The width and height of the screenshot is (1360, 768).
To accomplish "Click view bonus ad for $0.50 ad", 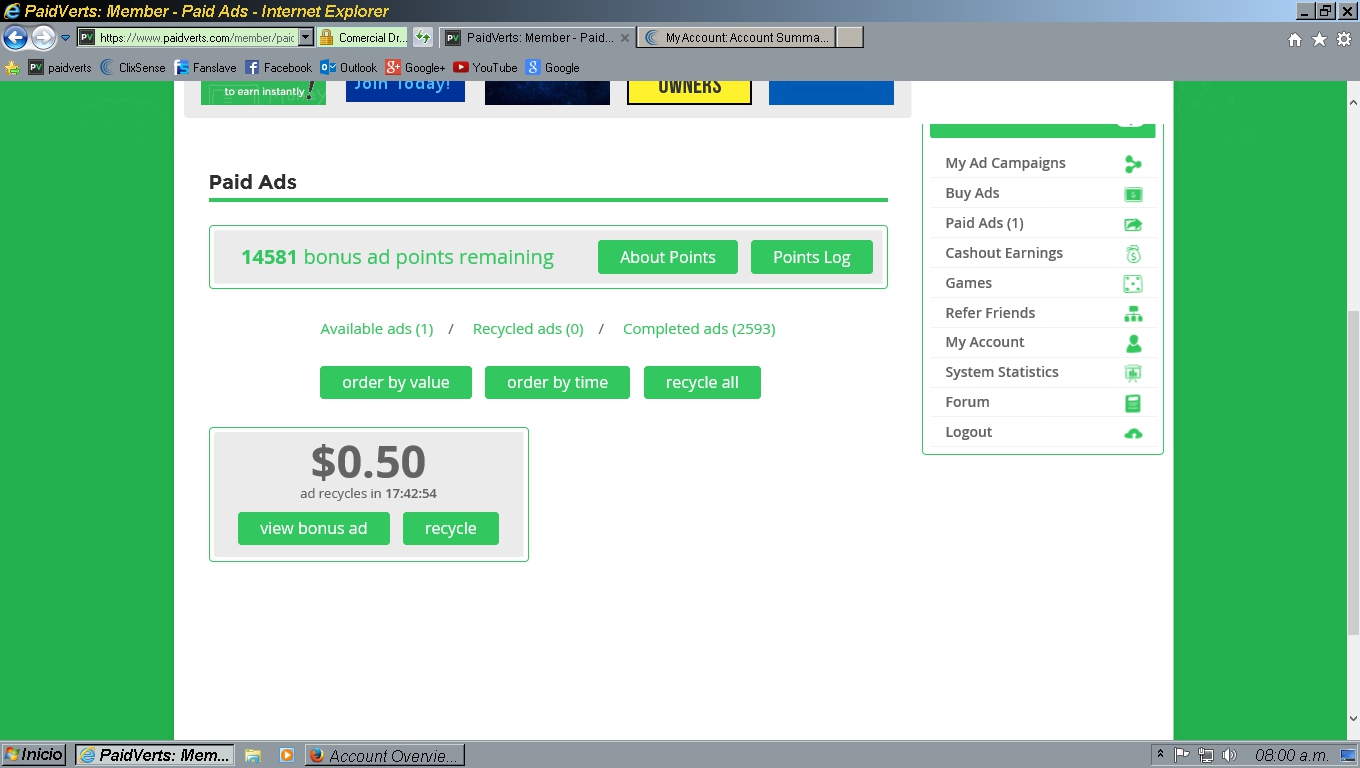I will pos(314,529).
